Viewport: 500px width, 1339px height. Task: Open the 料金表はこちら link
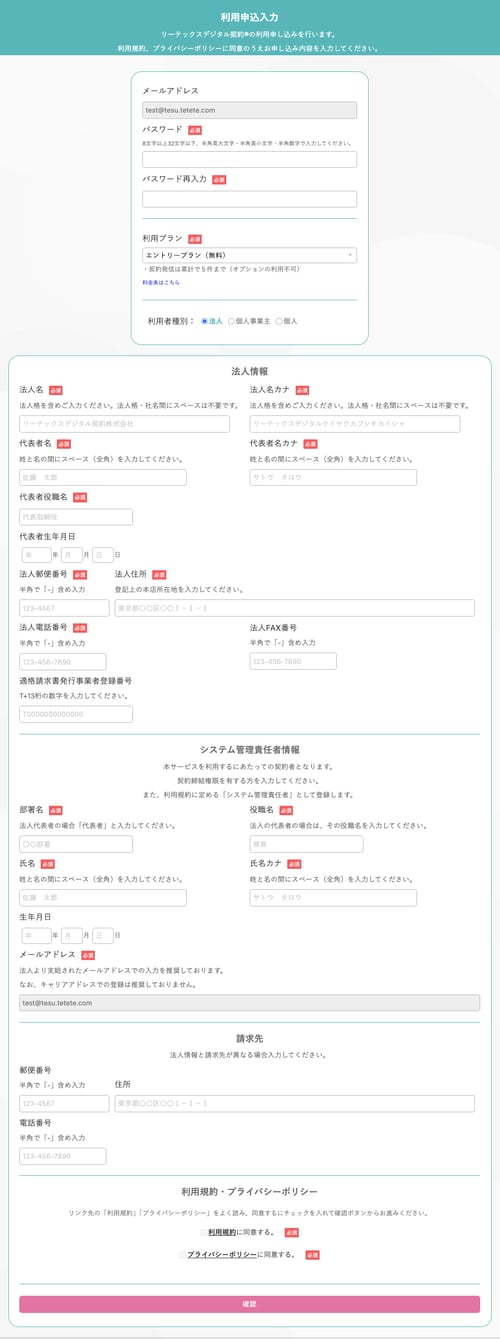(x=161, y=283)
